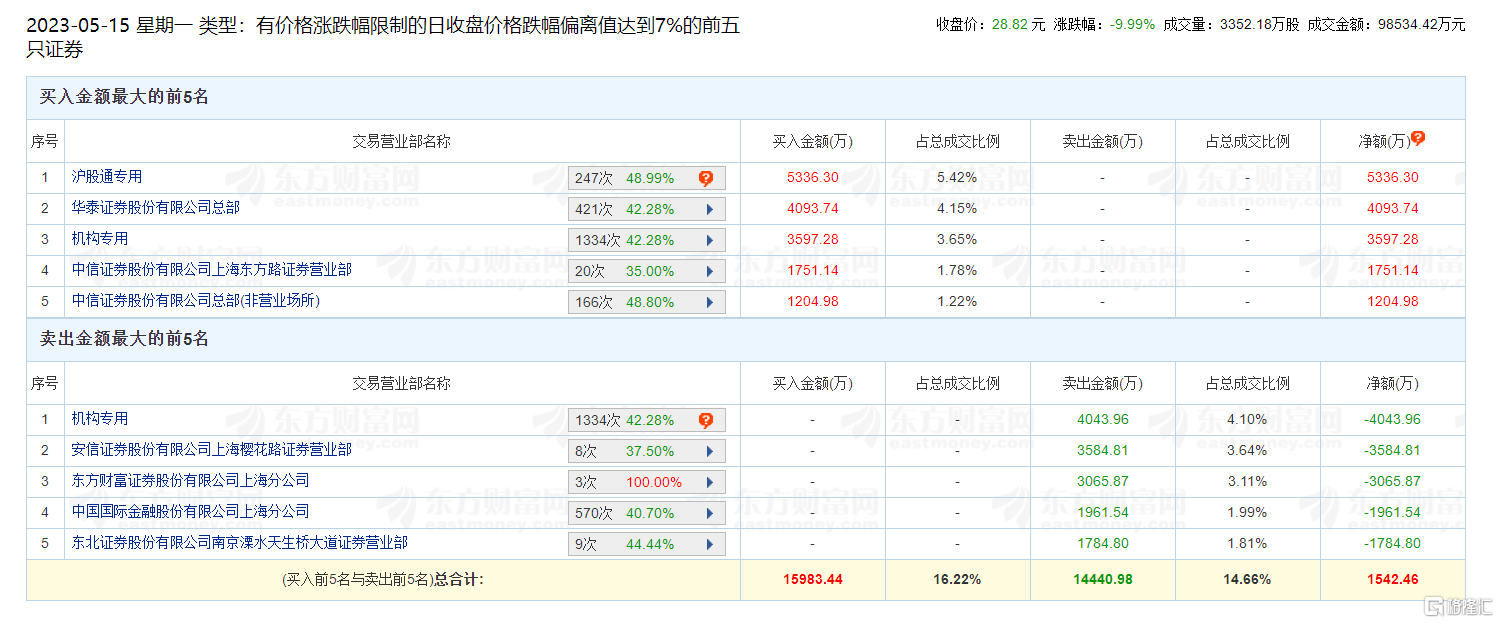
Task: Click closing price value 28.82
Action: (1009, 24)
